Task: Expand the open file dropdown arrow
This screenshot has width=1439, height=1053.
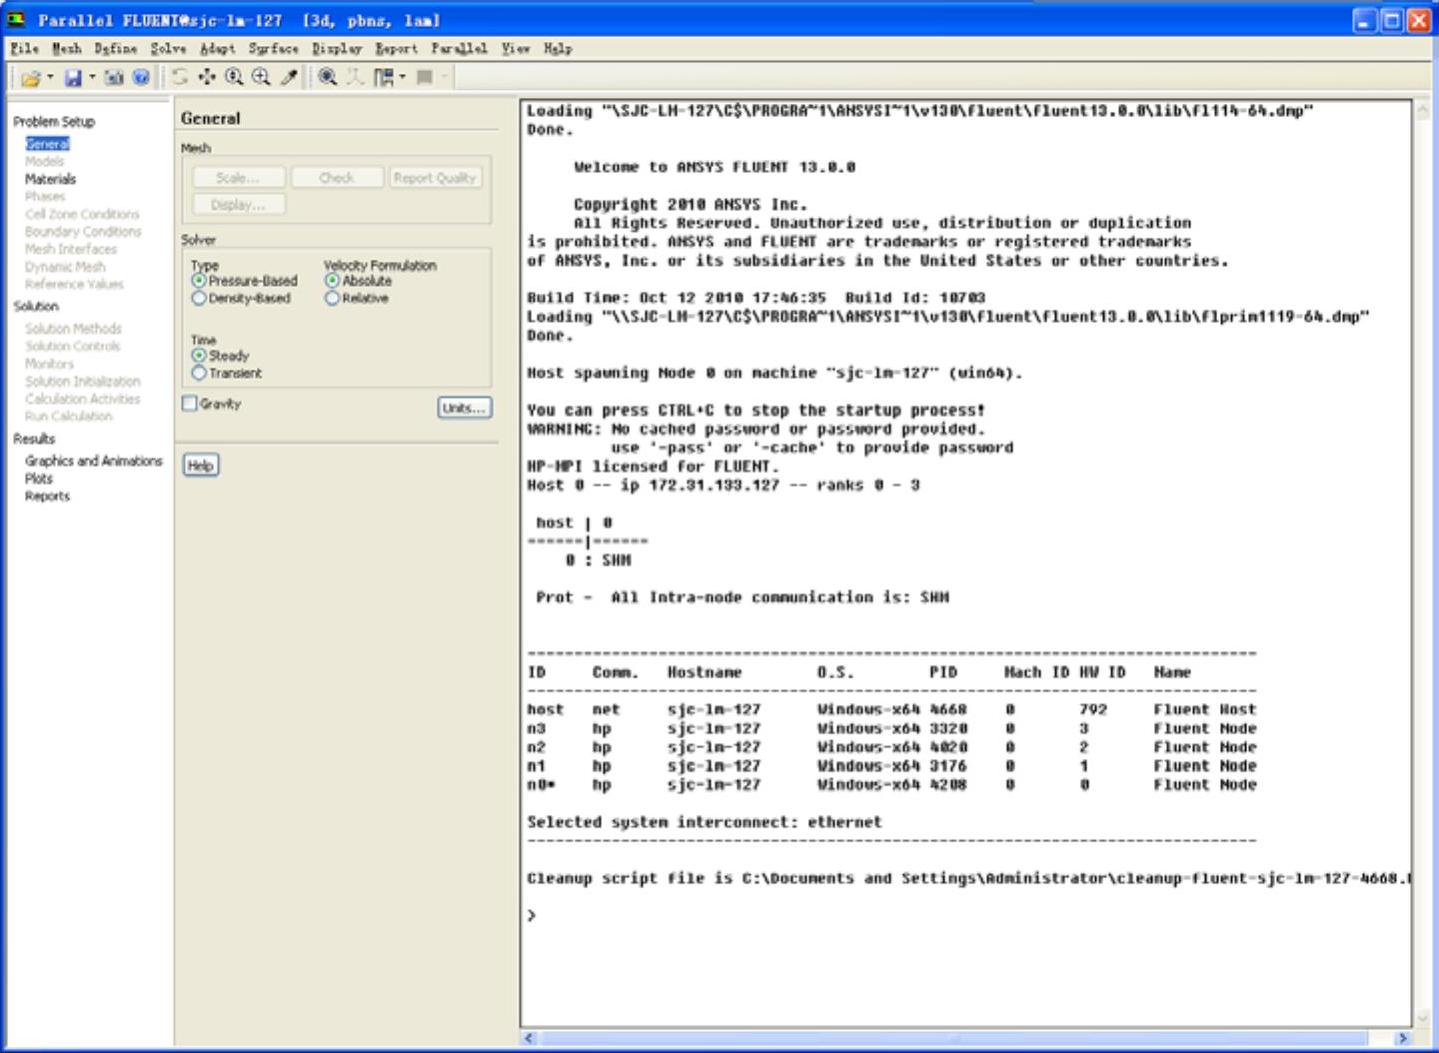Action: [x=49, y=77]
